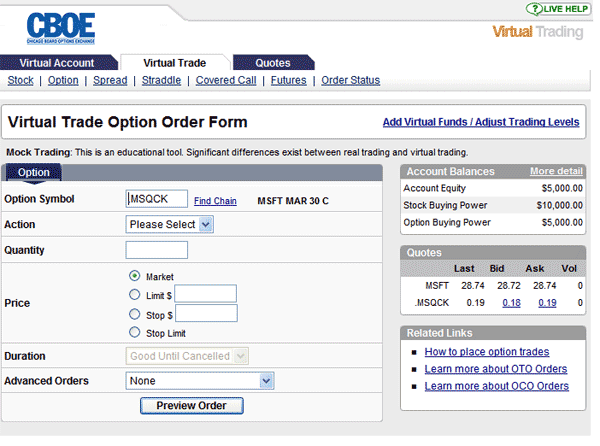The image size is (600, 446).
Task: Click the Preview Order button
Action: [191, 406]
